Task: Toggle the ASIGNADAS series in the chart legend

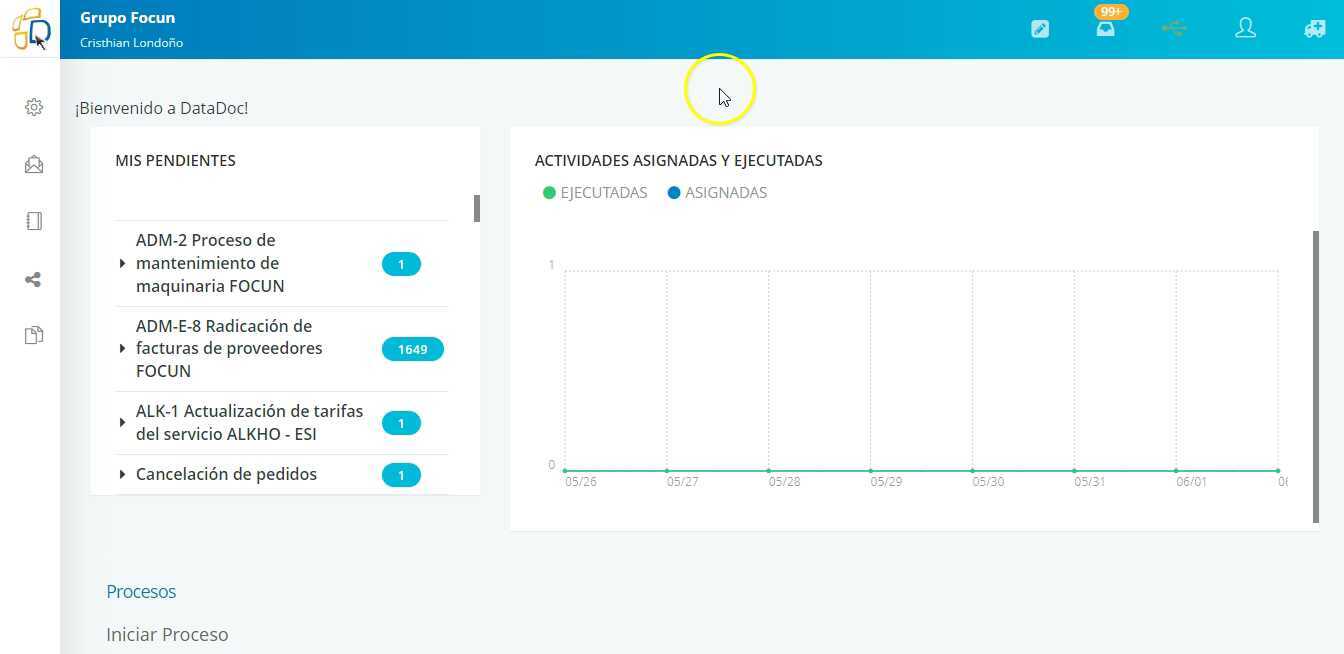Action: 717,192
